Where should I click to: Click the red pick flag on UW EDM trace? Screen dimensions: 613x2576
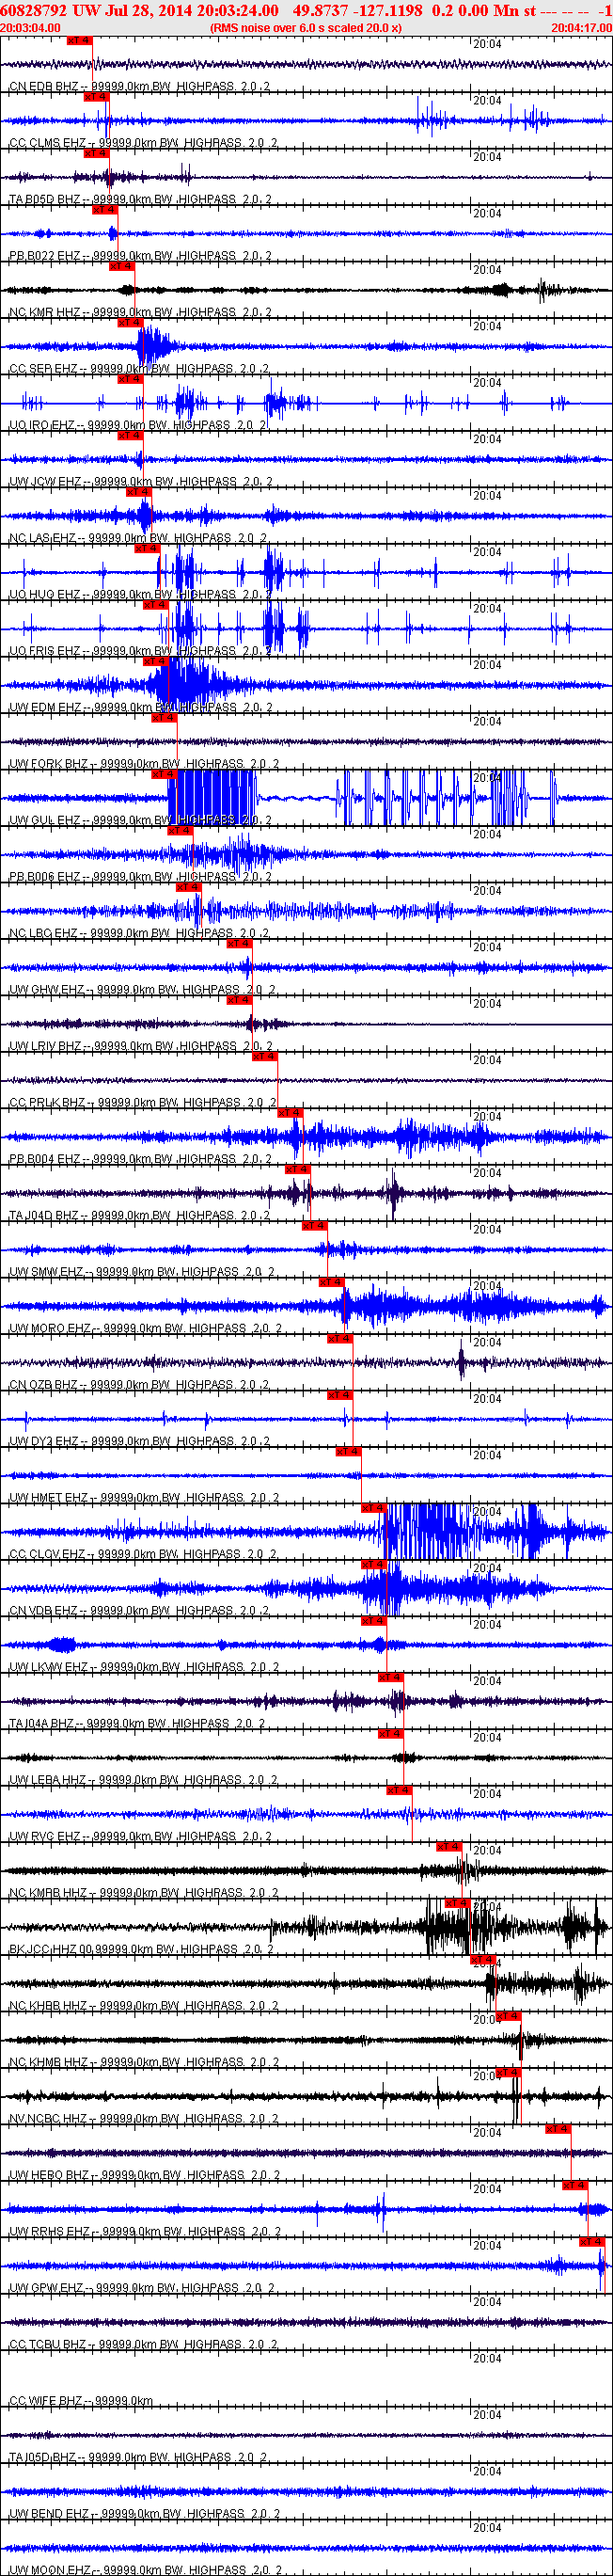(x=155, y=662)
